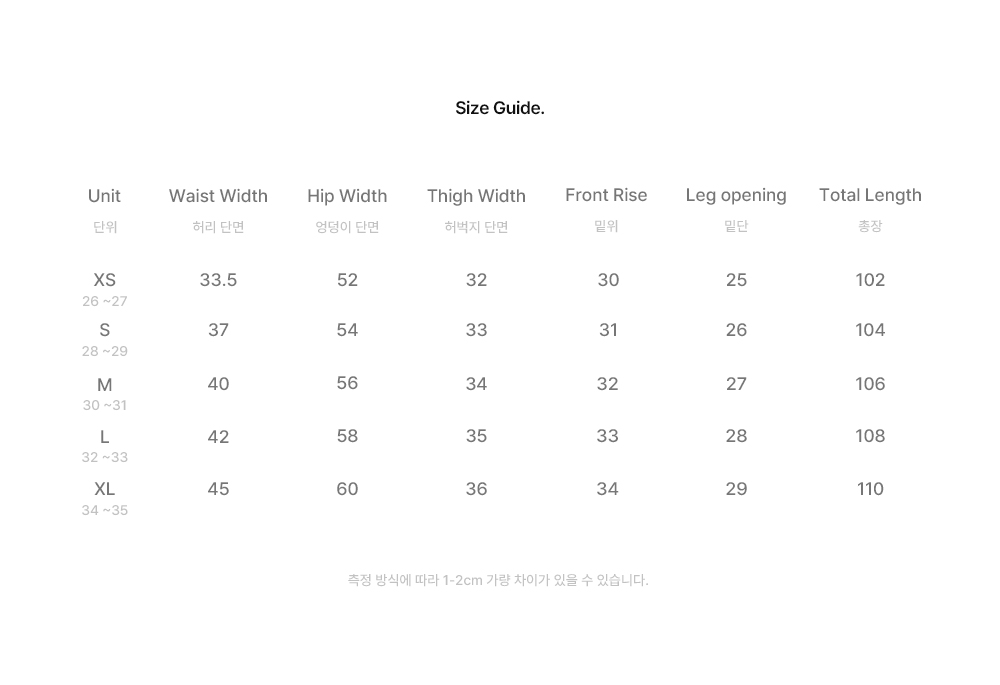The width and height of the screenshot is (1000, 685).
Task: Click the Total Length column header
Action: (x=870, y=196)
